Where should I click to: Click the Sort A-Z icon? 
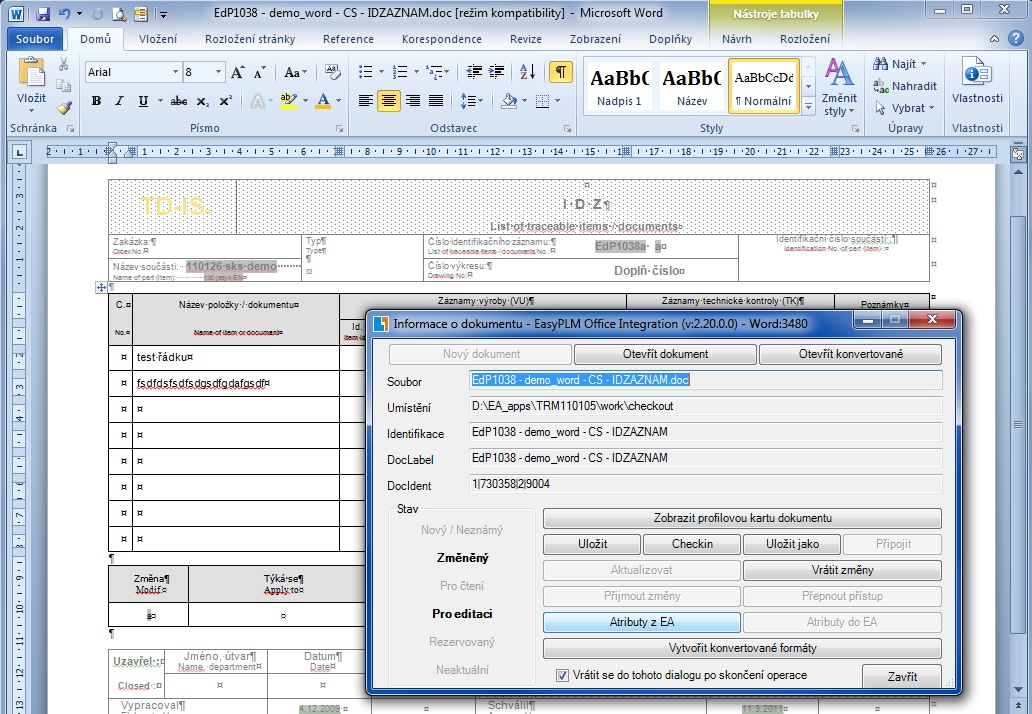527,72
